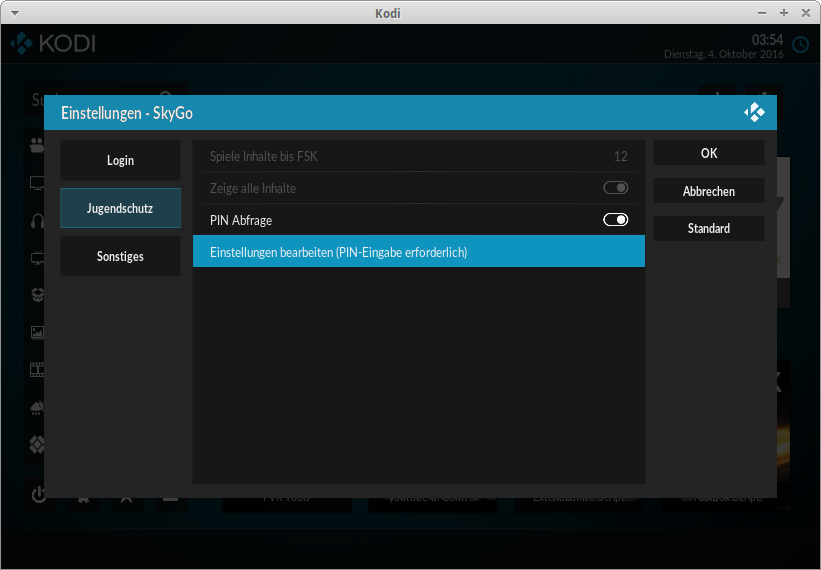Toggle the Zeige alle Inhalte switch
The width and height of the screenshot is (821, 570).
click(615, 187)
